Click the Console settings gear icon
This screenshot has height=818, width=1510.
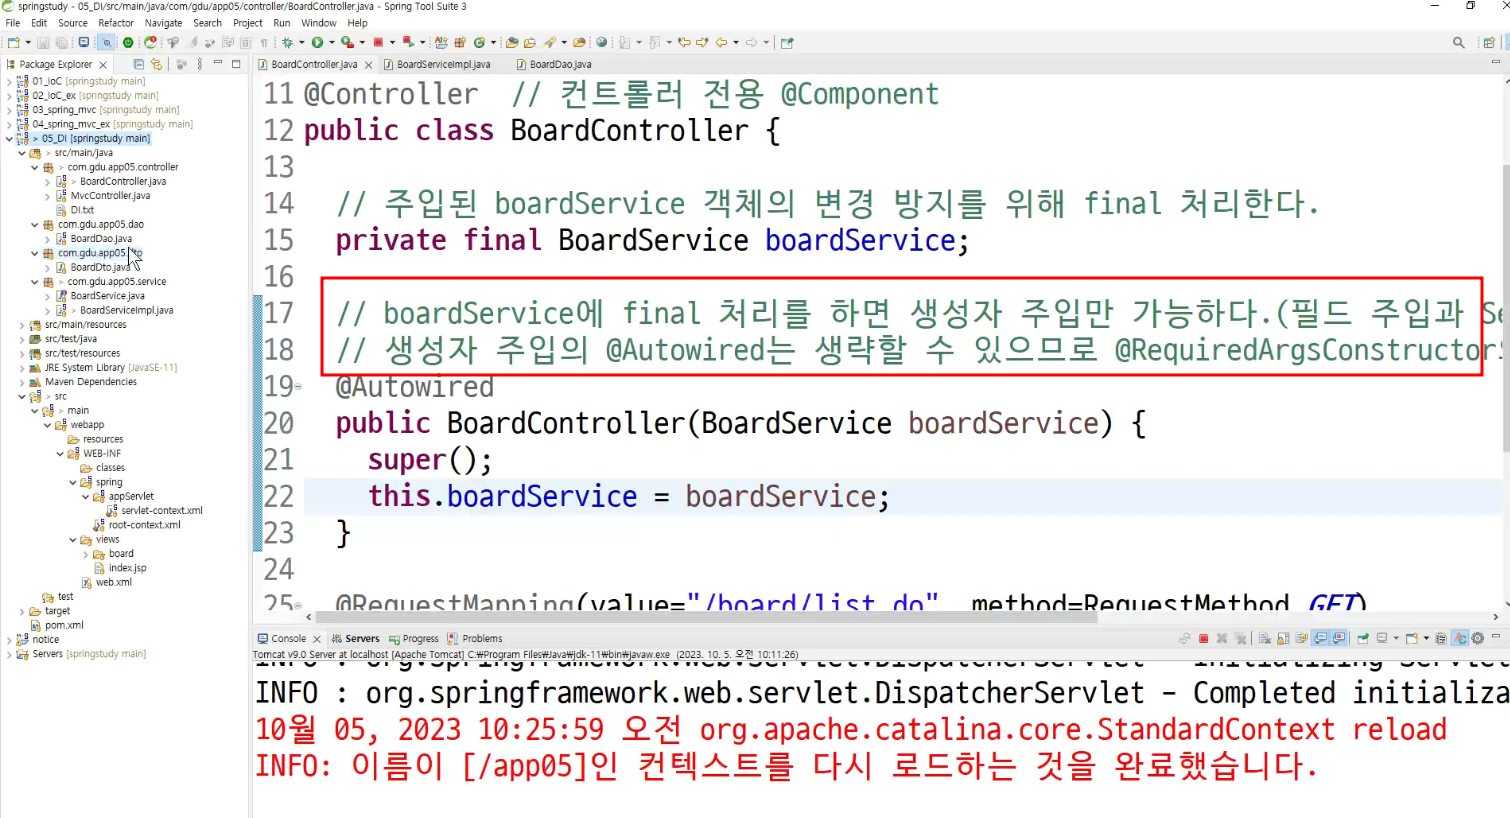(x=1477, y=638)
